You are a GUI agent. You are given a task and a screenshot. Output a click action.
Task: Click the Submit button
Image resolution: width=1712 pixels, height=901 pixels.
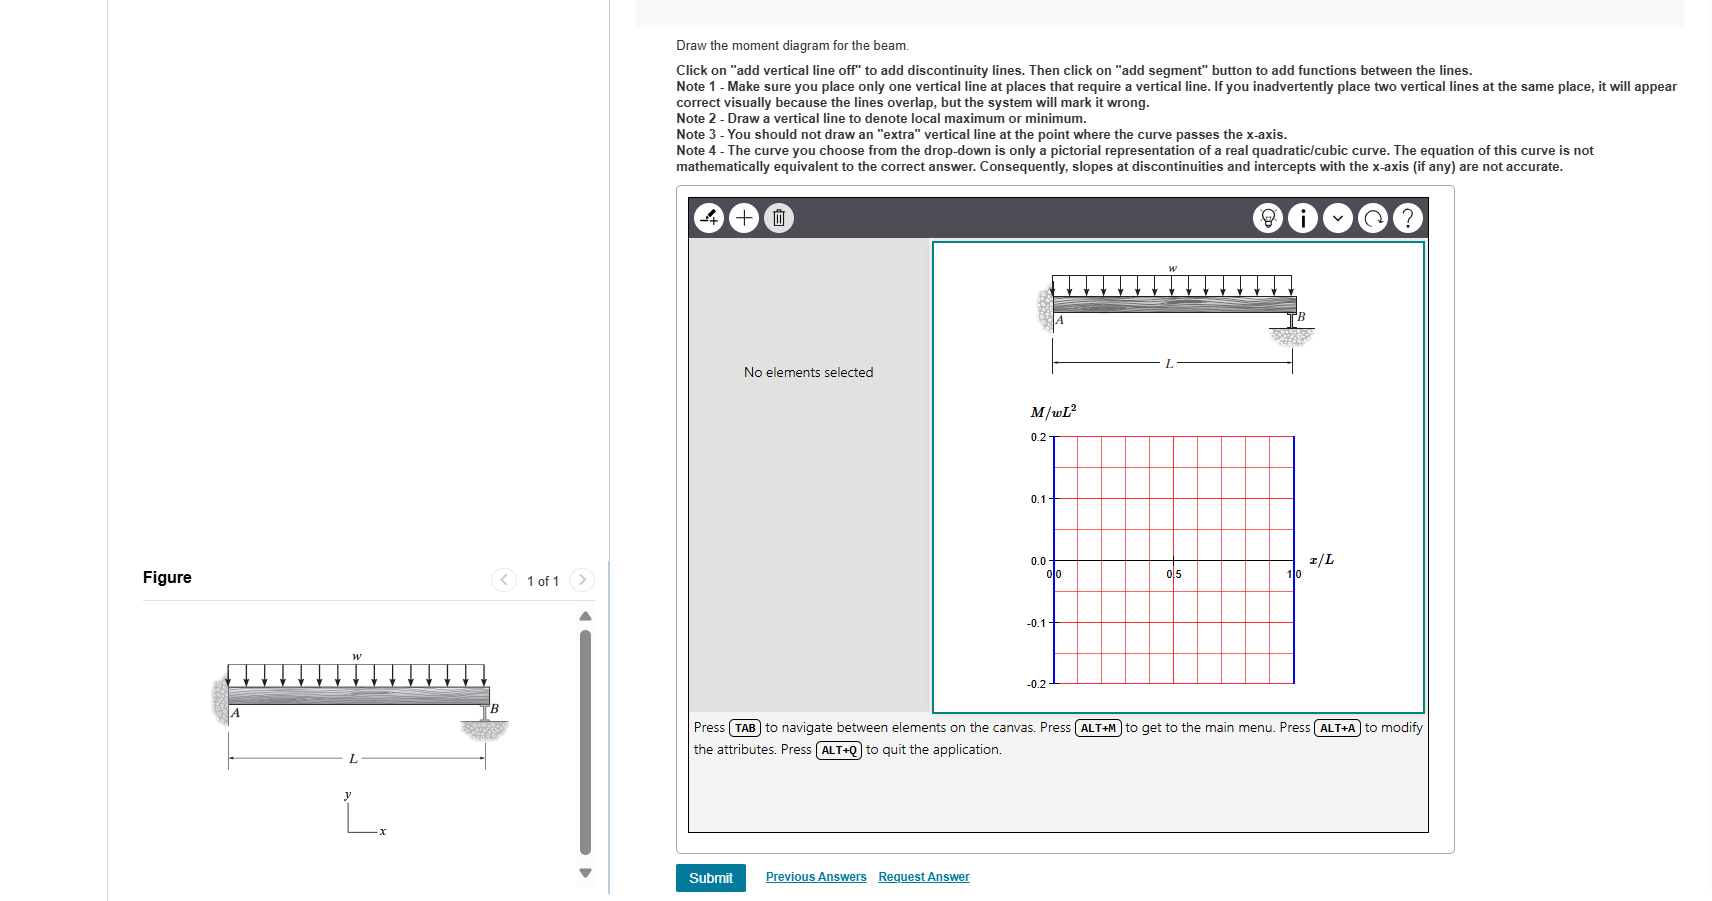tap(710, 877)
